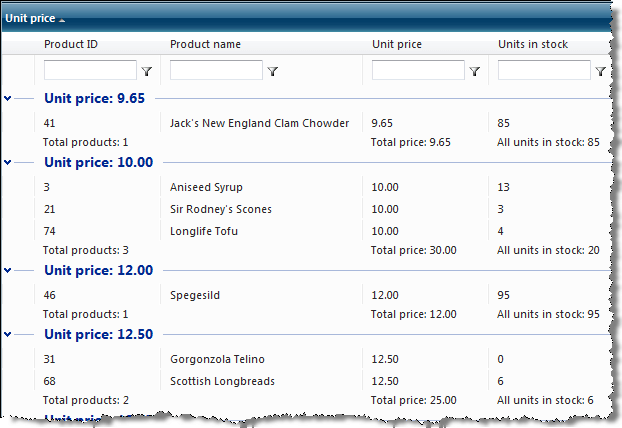Screen dimensions: 622x428
Task: Collapse the Unit price: 12.50 group
Action: point(8,333)
